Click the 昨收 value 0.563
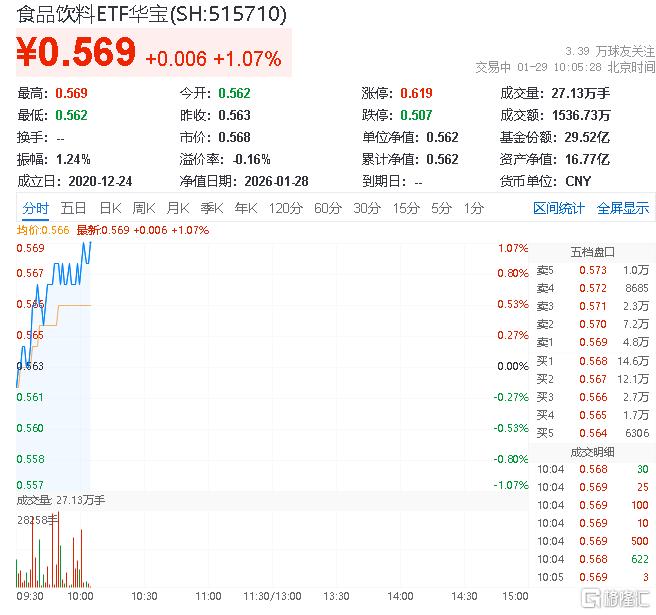This screenshot has height=615, width=656. tap(234, 115)
